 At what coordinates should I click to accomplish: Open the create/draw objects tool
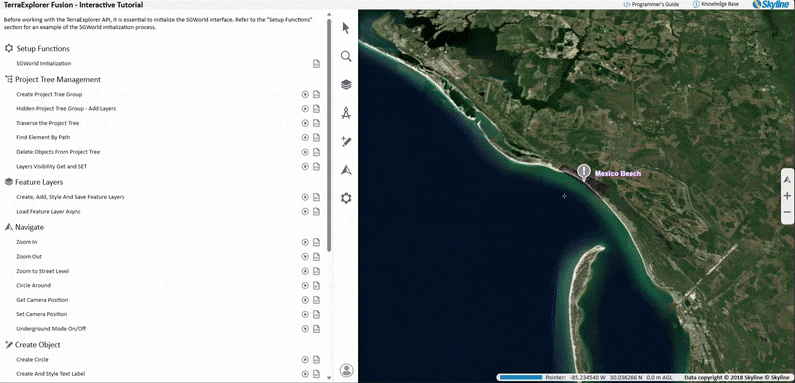coord(346,142)
